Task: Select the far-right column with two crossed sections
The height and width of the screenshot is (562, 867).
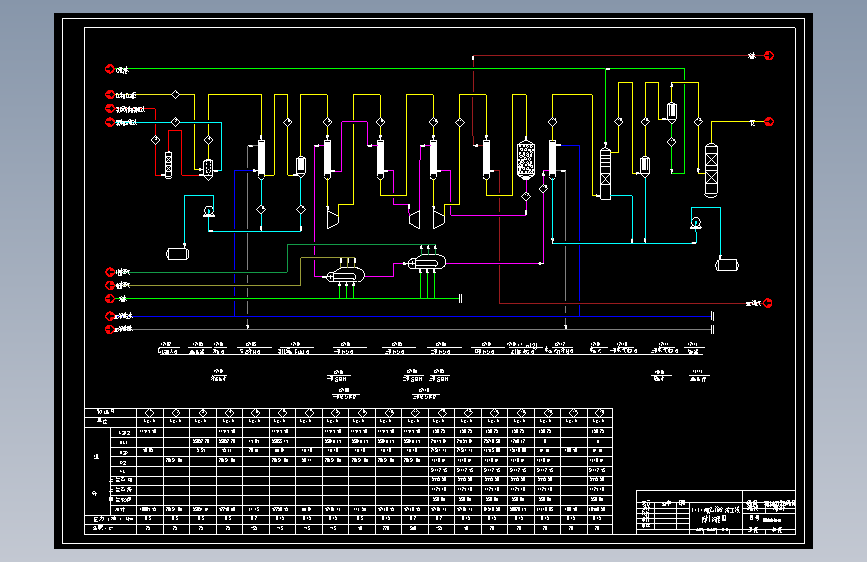Action: tap(711, 170)
